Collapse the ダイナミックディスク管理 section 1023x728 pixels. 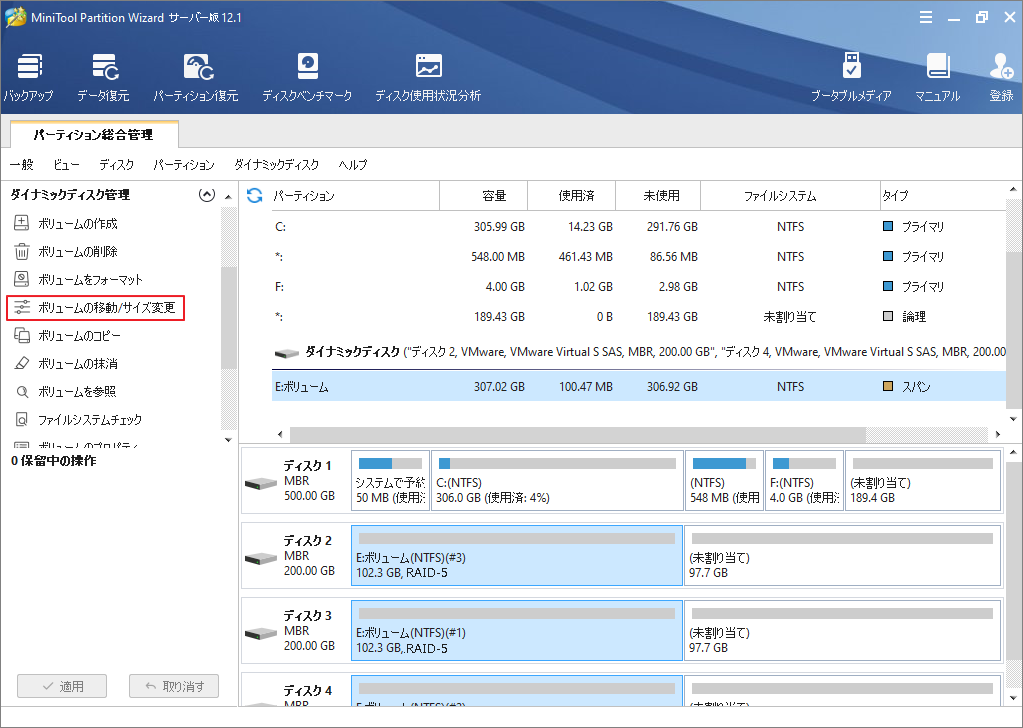[x=207, y=195]
